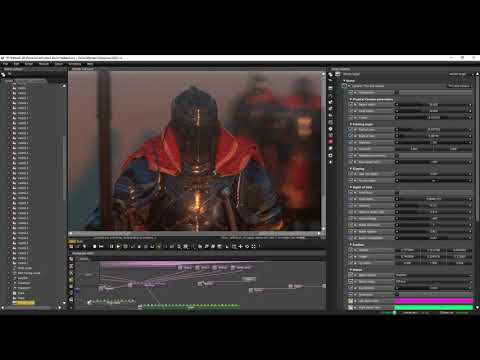This screenshot has height=360, width=480.
Task: Click the green color swatch at inspector bottom
Action: pyautogui.click(x=433, y=307)
